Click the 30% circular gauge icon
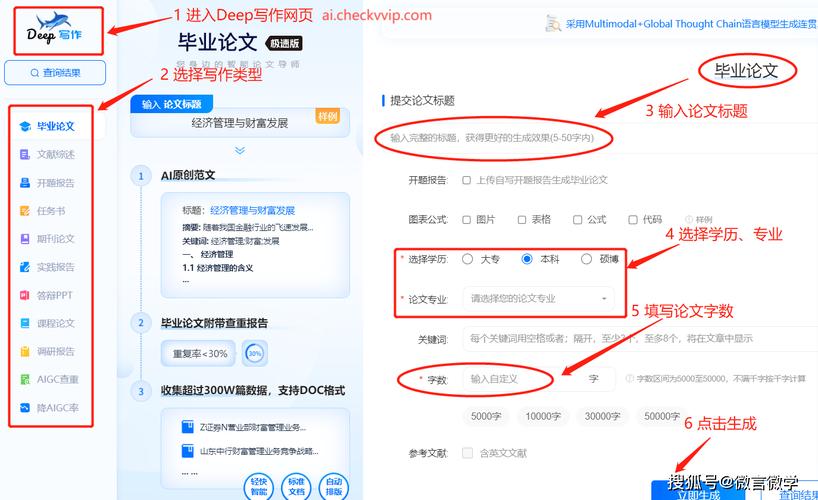Image resolution: width=818 pixels, height=500 pixels. 255,353
